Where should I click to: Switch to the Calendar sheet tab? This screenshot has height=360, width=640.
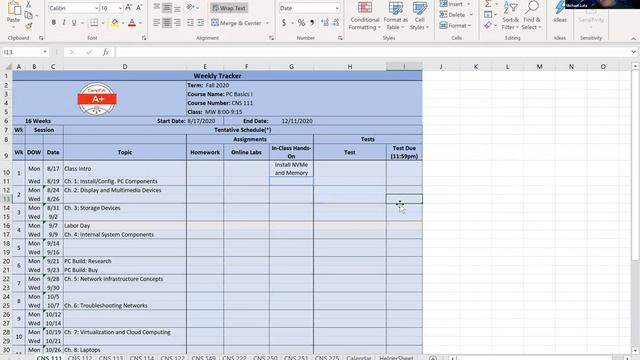[358, 358]
